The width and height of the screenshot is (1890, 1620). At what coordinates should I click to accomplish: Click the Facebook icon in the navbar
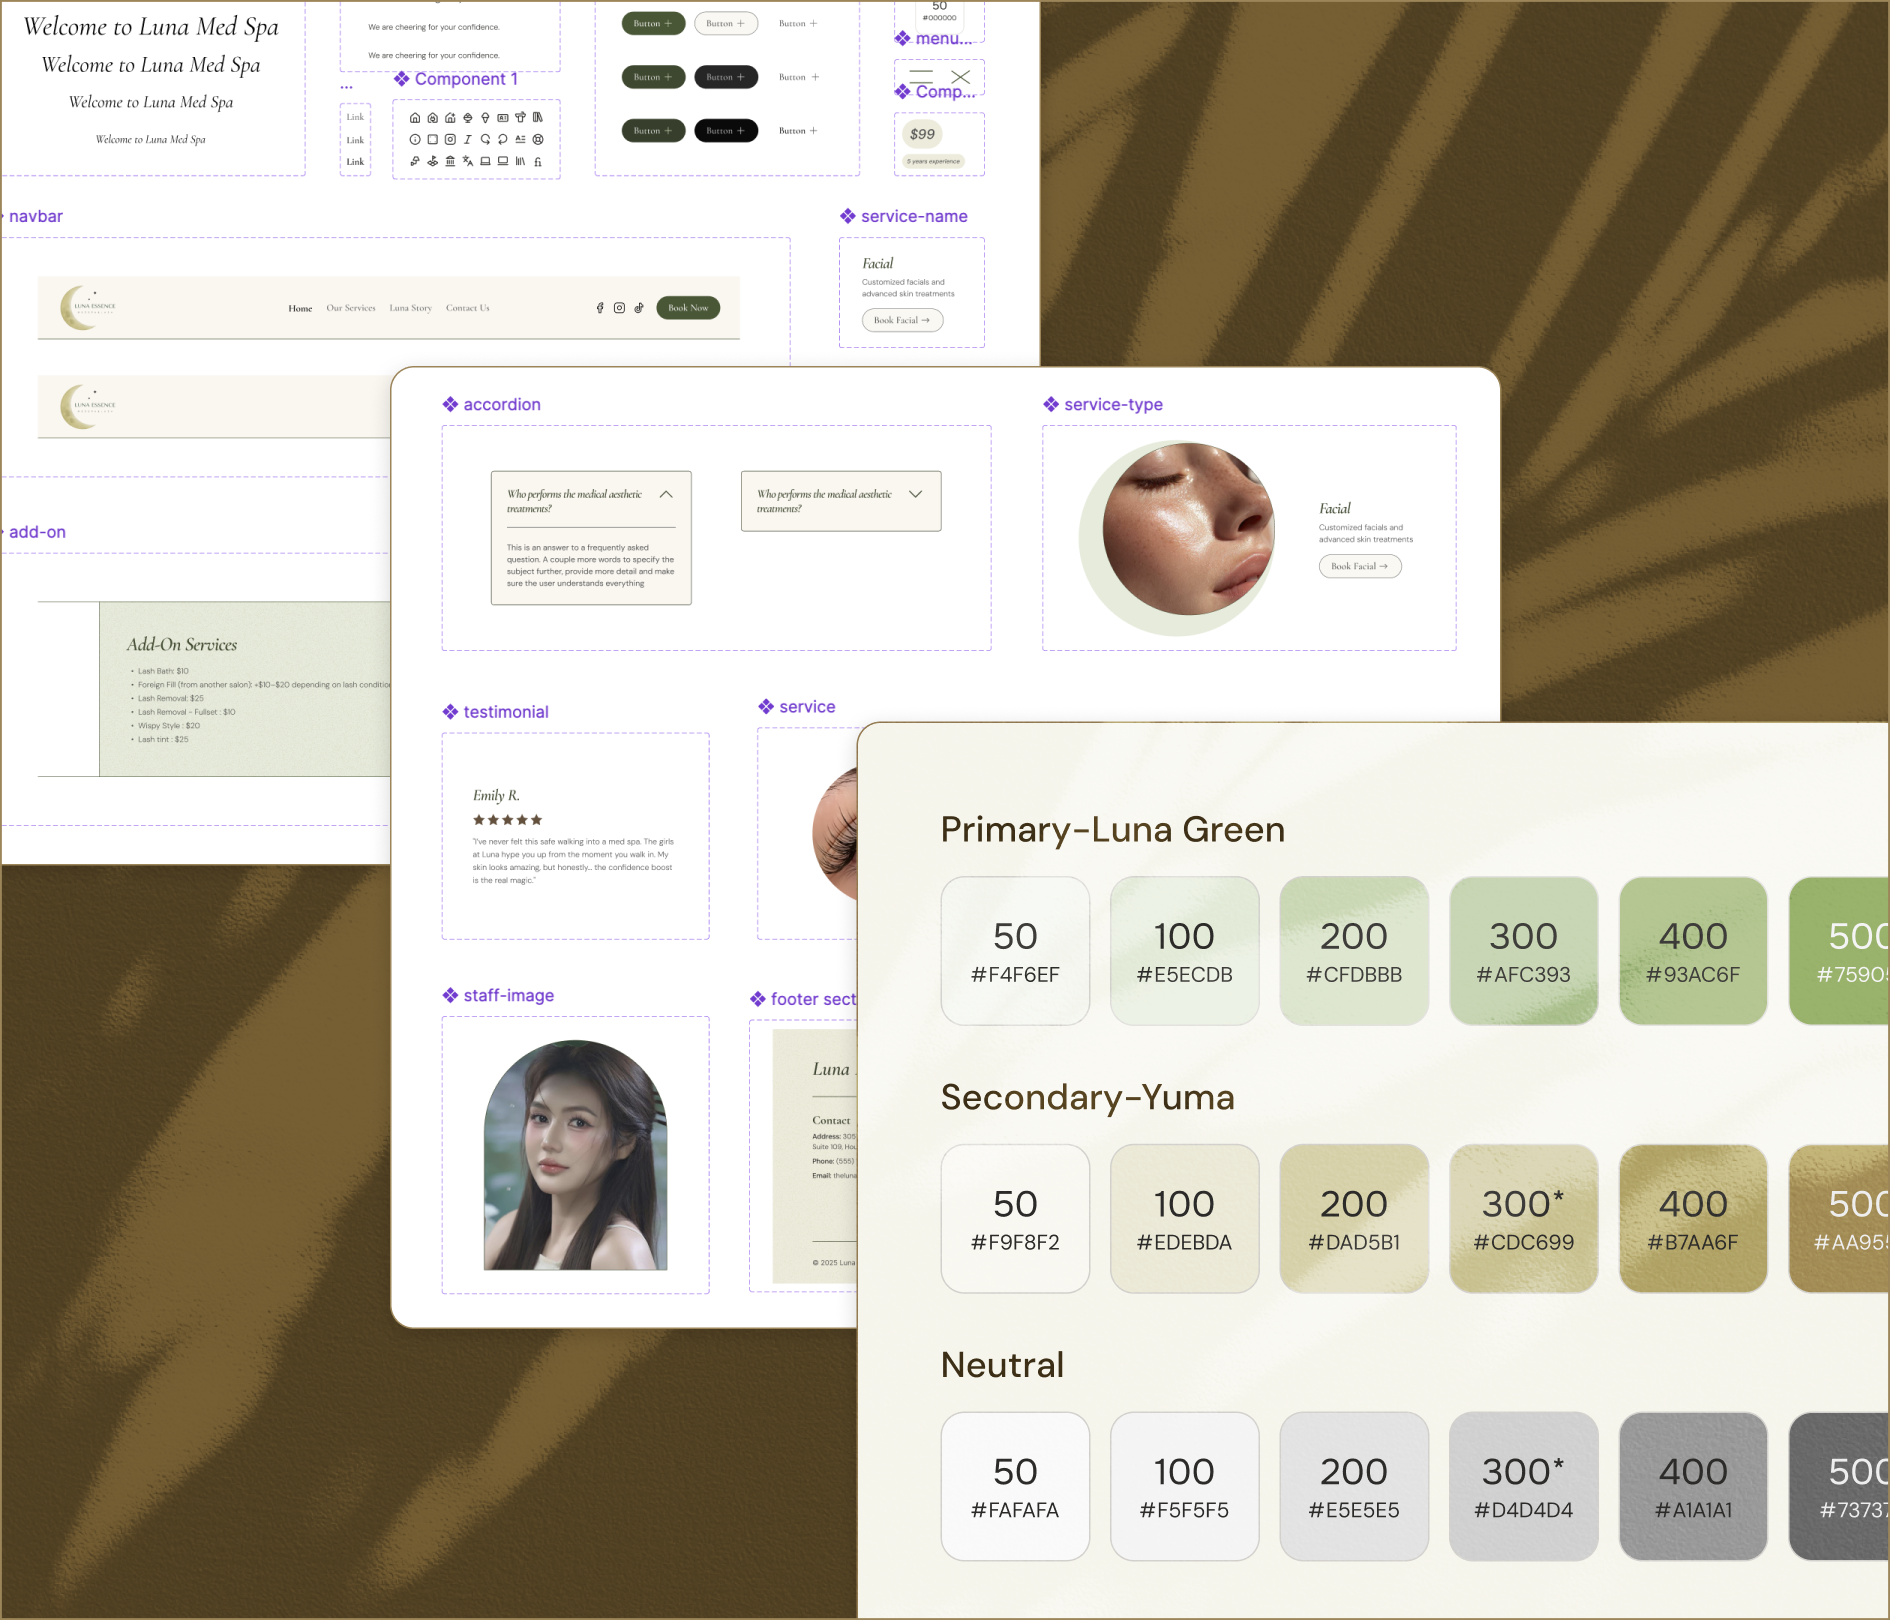click(600, 308)
